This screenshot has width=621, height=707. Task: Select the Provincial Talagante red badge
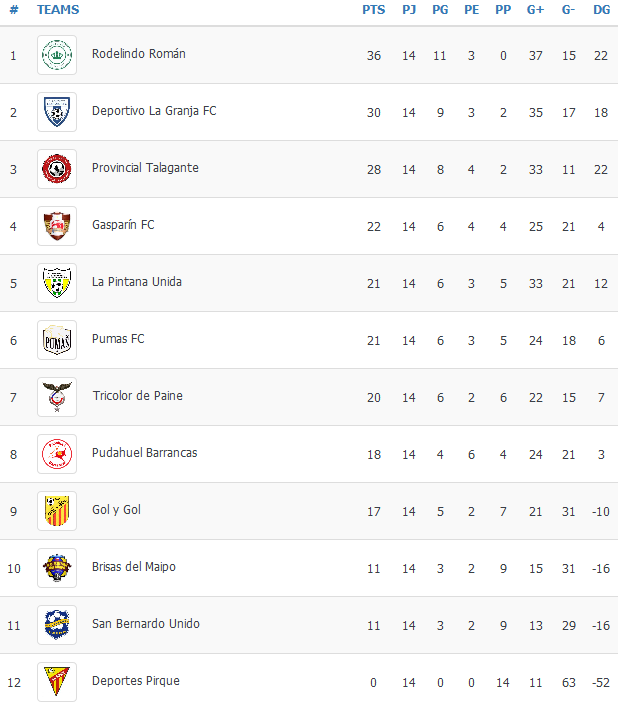coord(57,169)
